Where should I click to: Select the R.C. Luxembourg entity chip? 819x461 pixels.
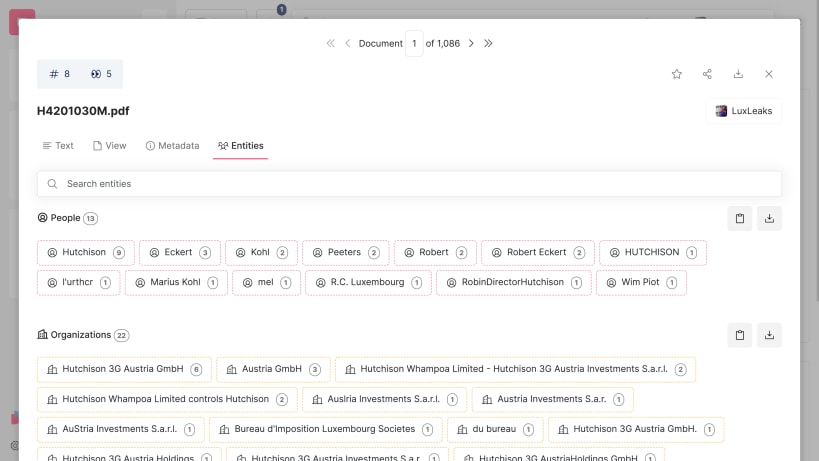(368, 282)
